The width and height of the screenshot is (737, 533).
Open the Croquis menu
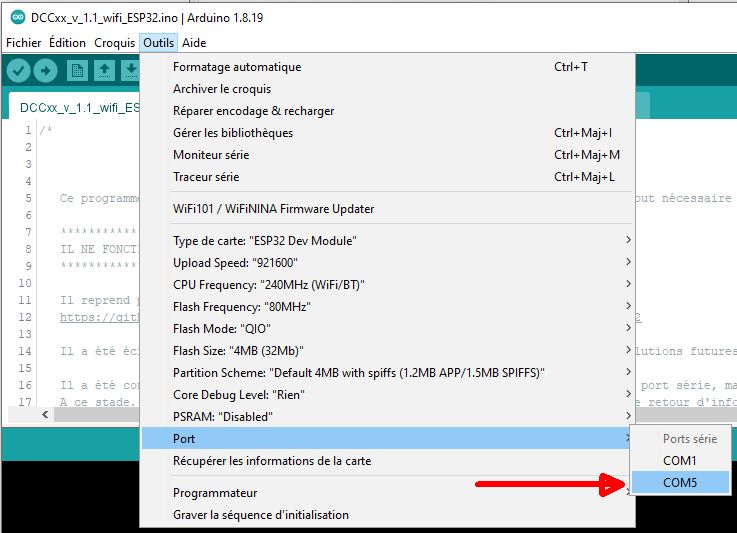[114, 43]
